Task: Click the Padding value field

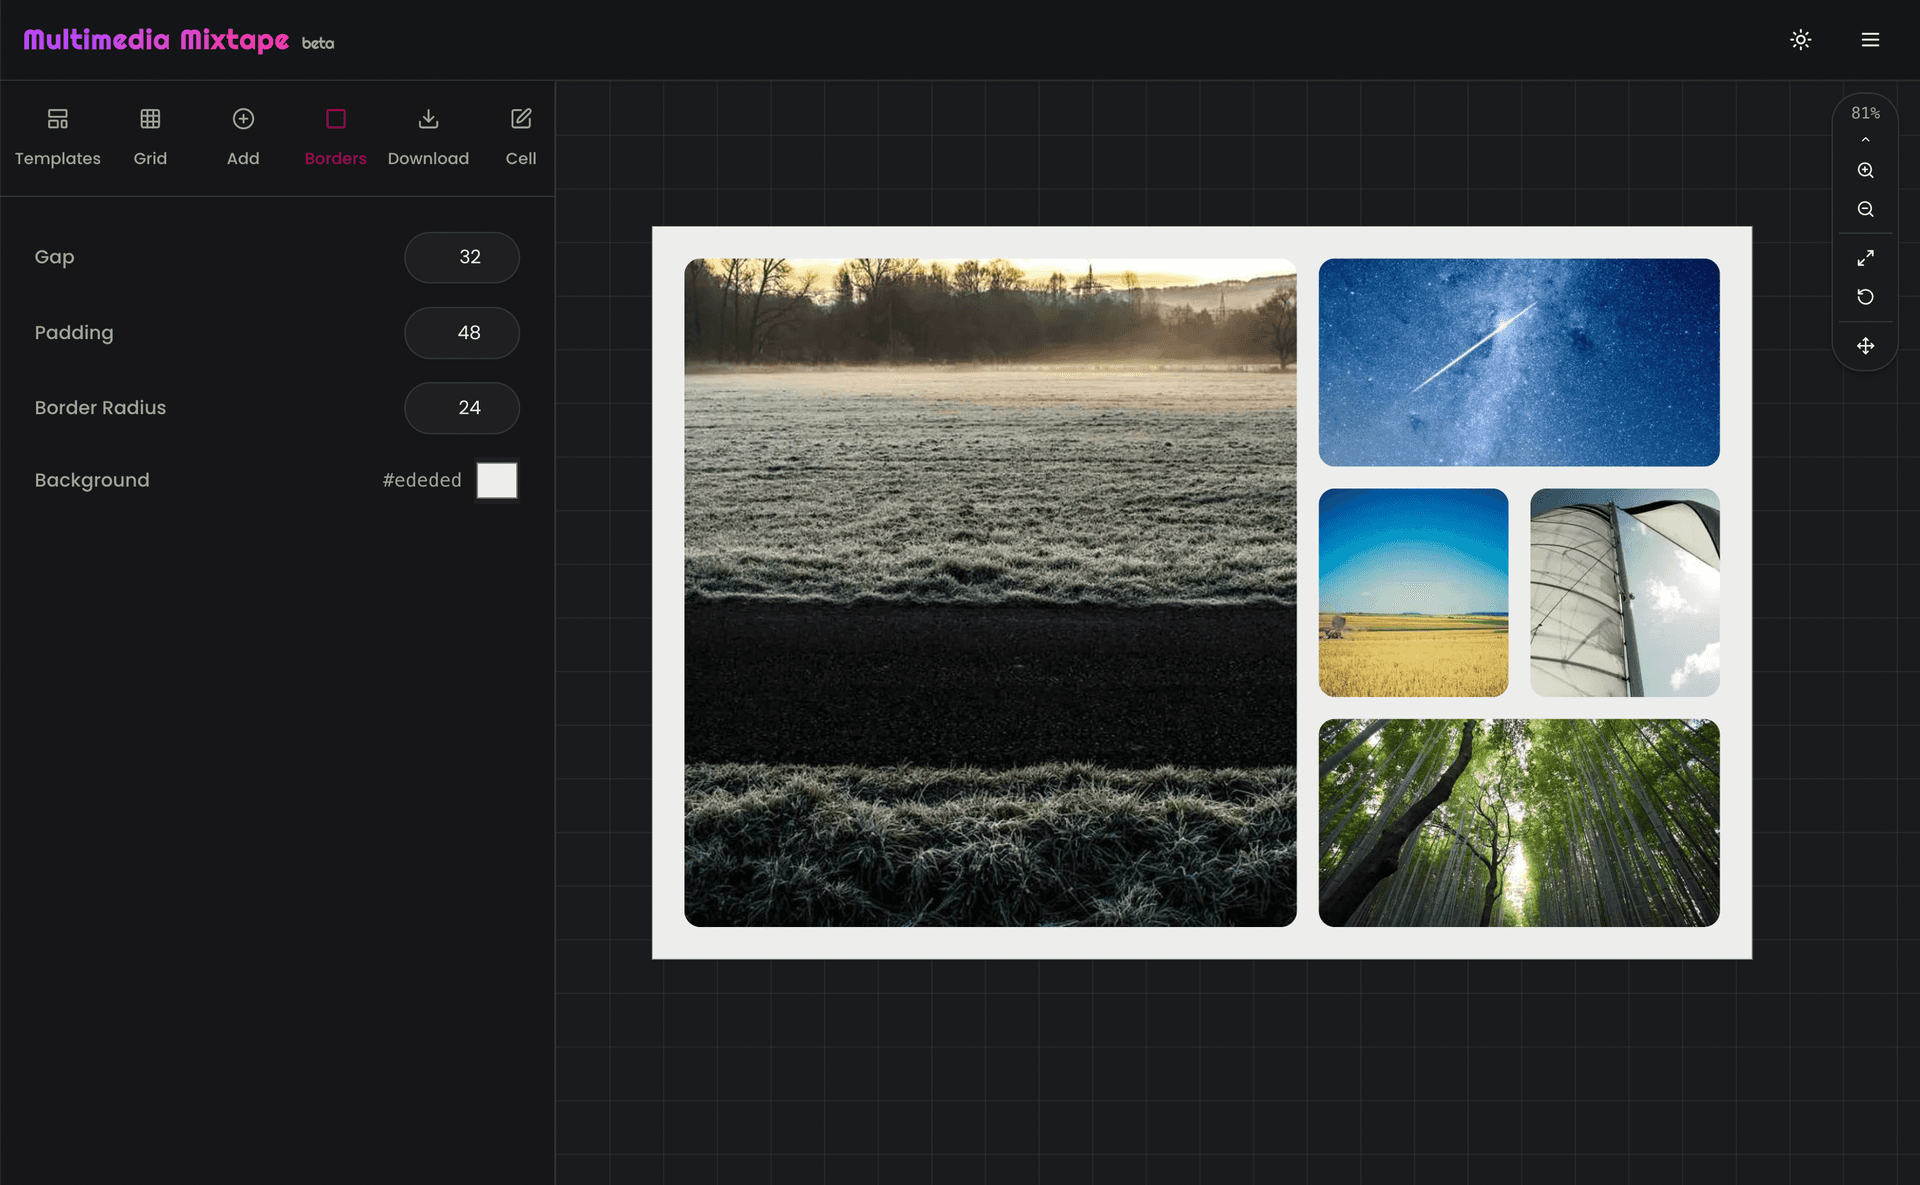Action: pos(461,333)
